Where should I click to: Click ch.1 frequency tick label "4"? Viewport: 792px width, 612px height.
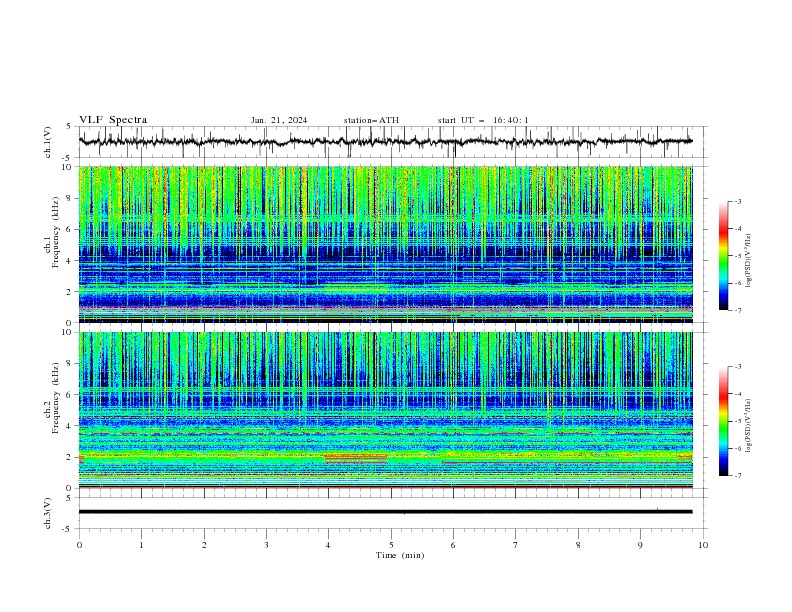(x=71, y=261)
